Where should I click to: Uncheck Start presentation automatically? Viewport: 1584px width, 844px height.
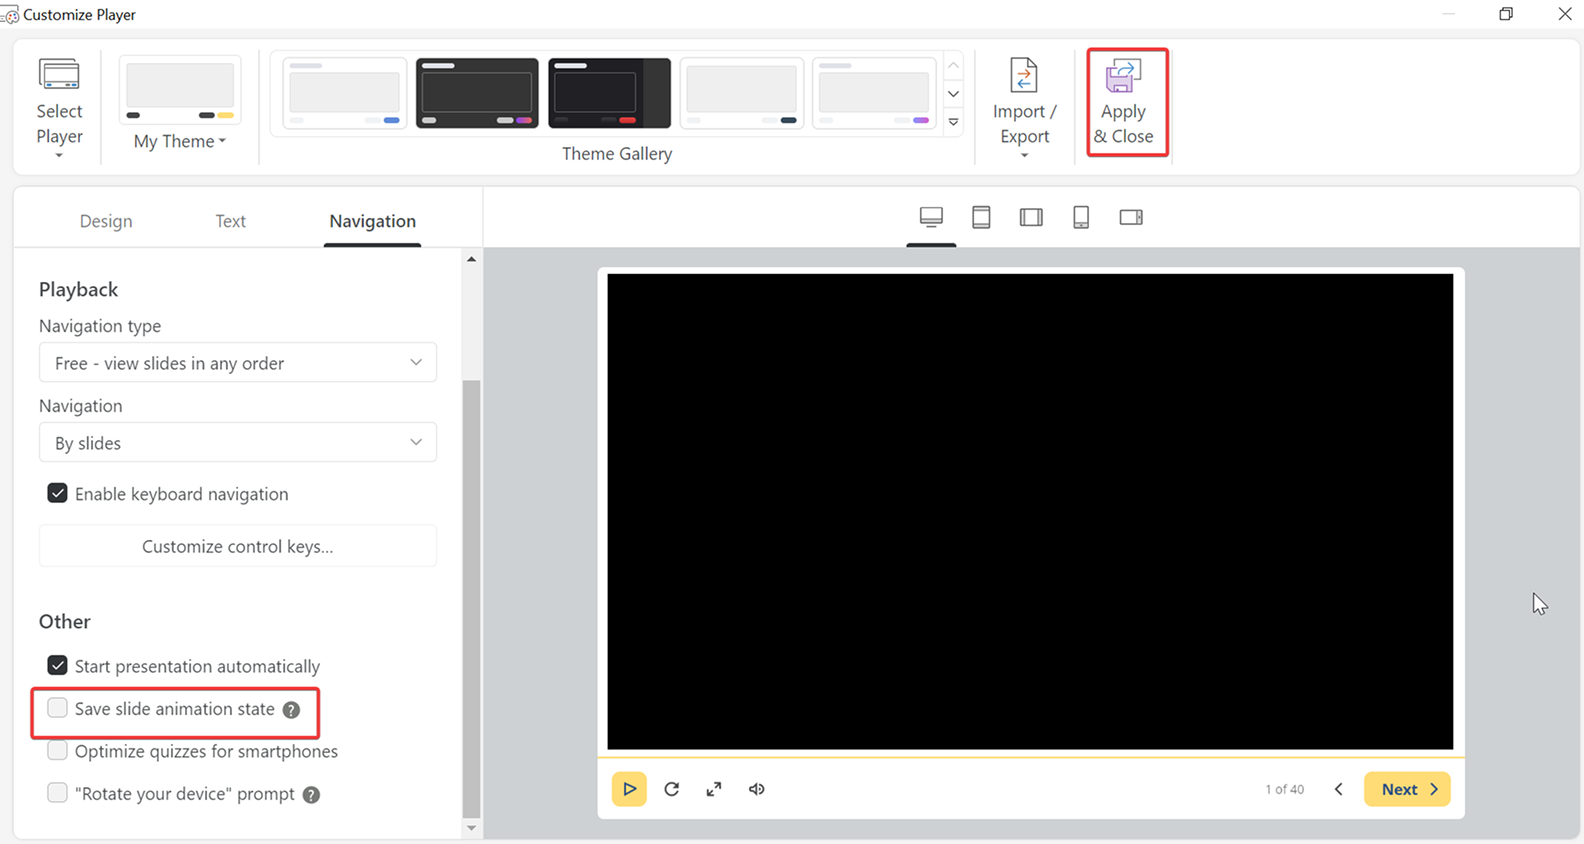[58, 666]
